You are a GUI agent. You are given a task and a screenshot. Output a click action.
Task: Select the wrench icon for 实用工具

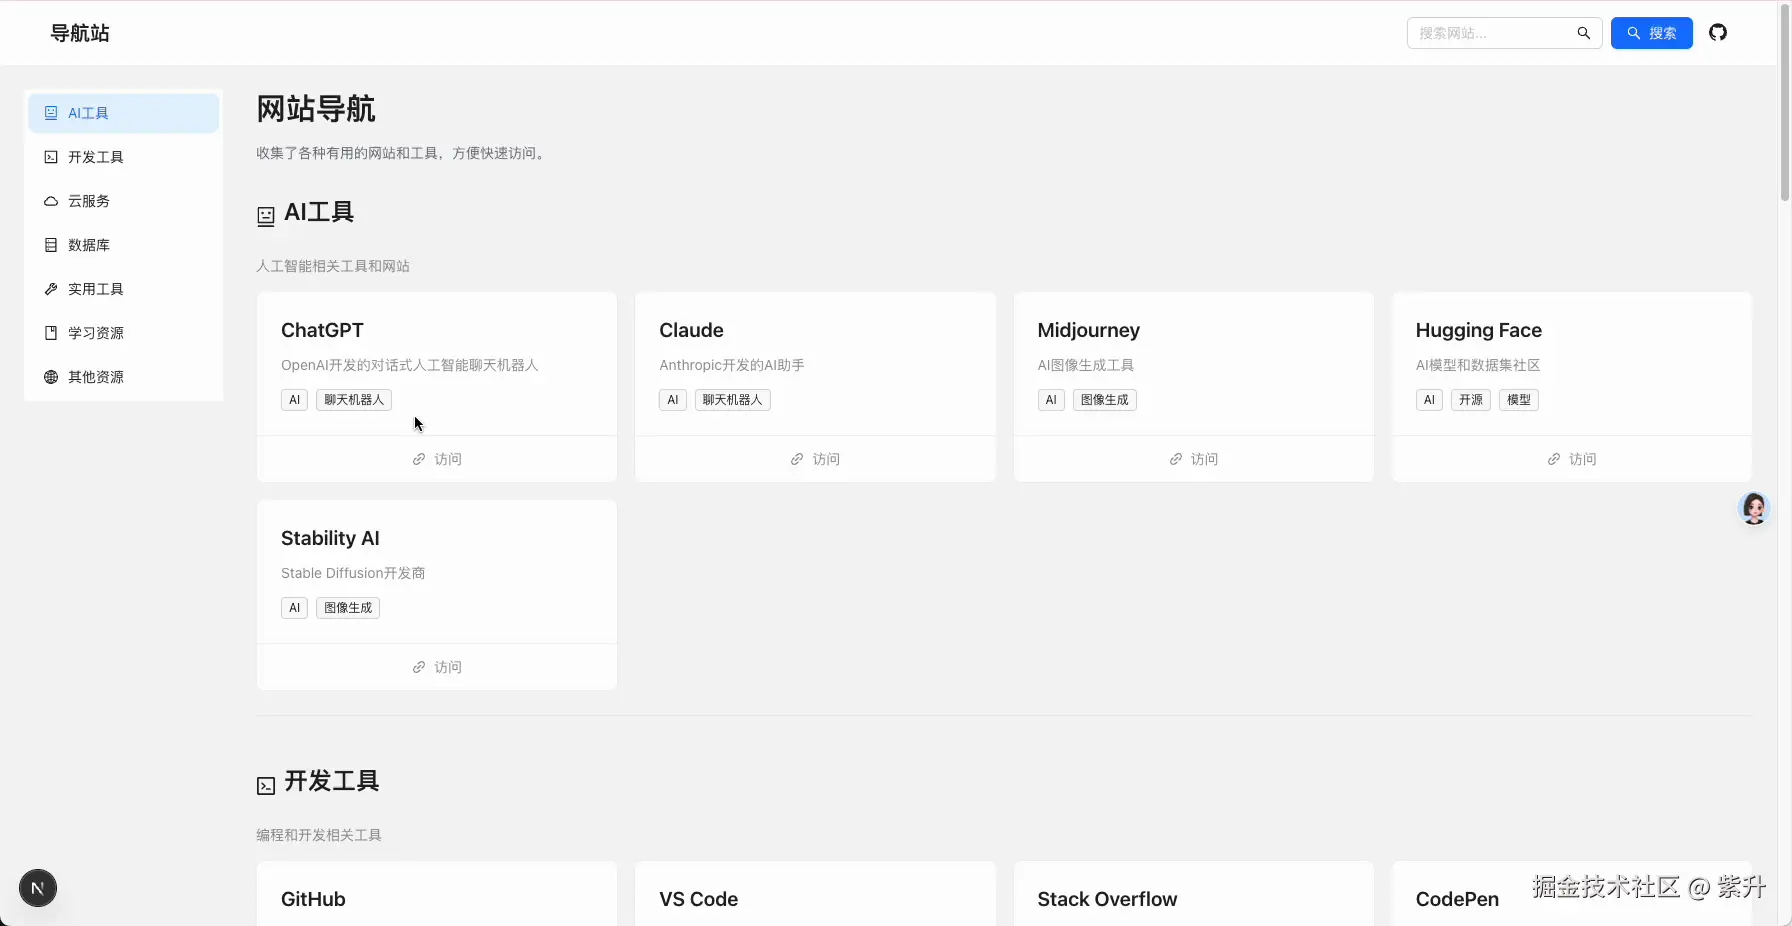pyautogui.click(x=49, y=289)
